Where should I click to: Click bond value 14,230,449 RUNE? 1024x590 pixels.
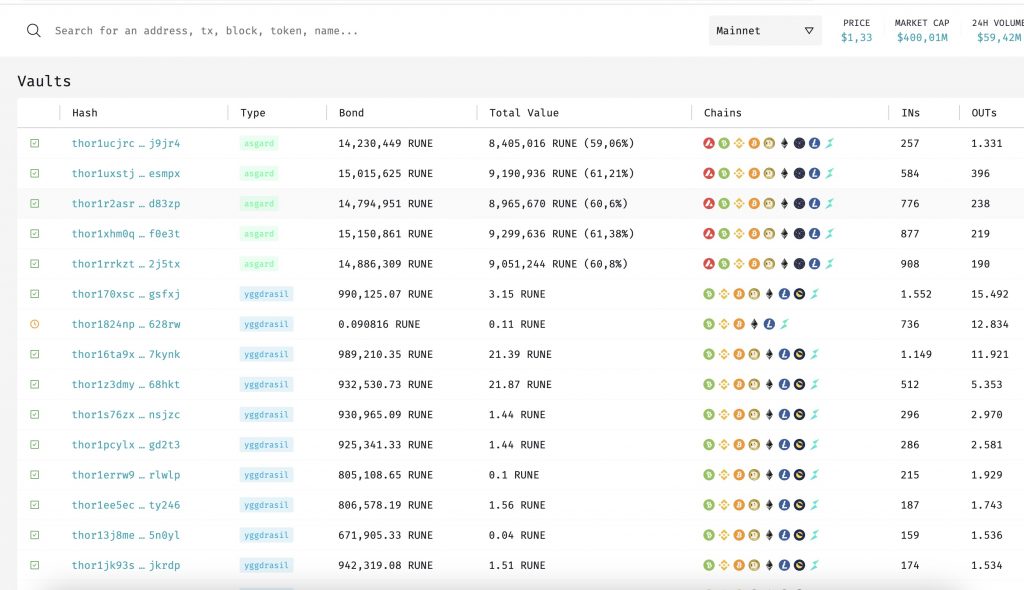tap(385, 143)
